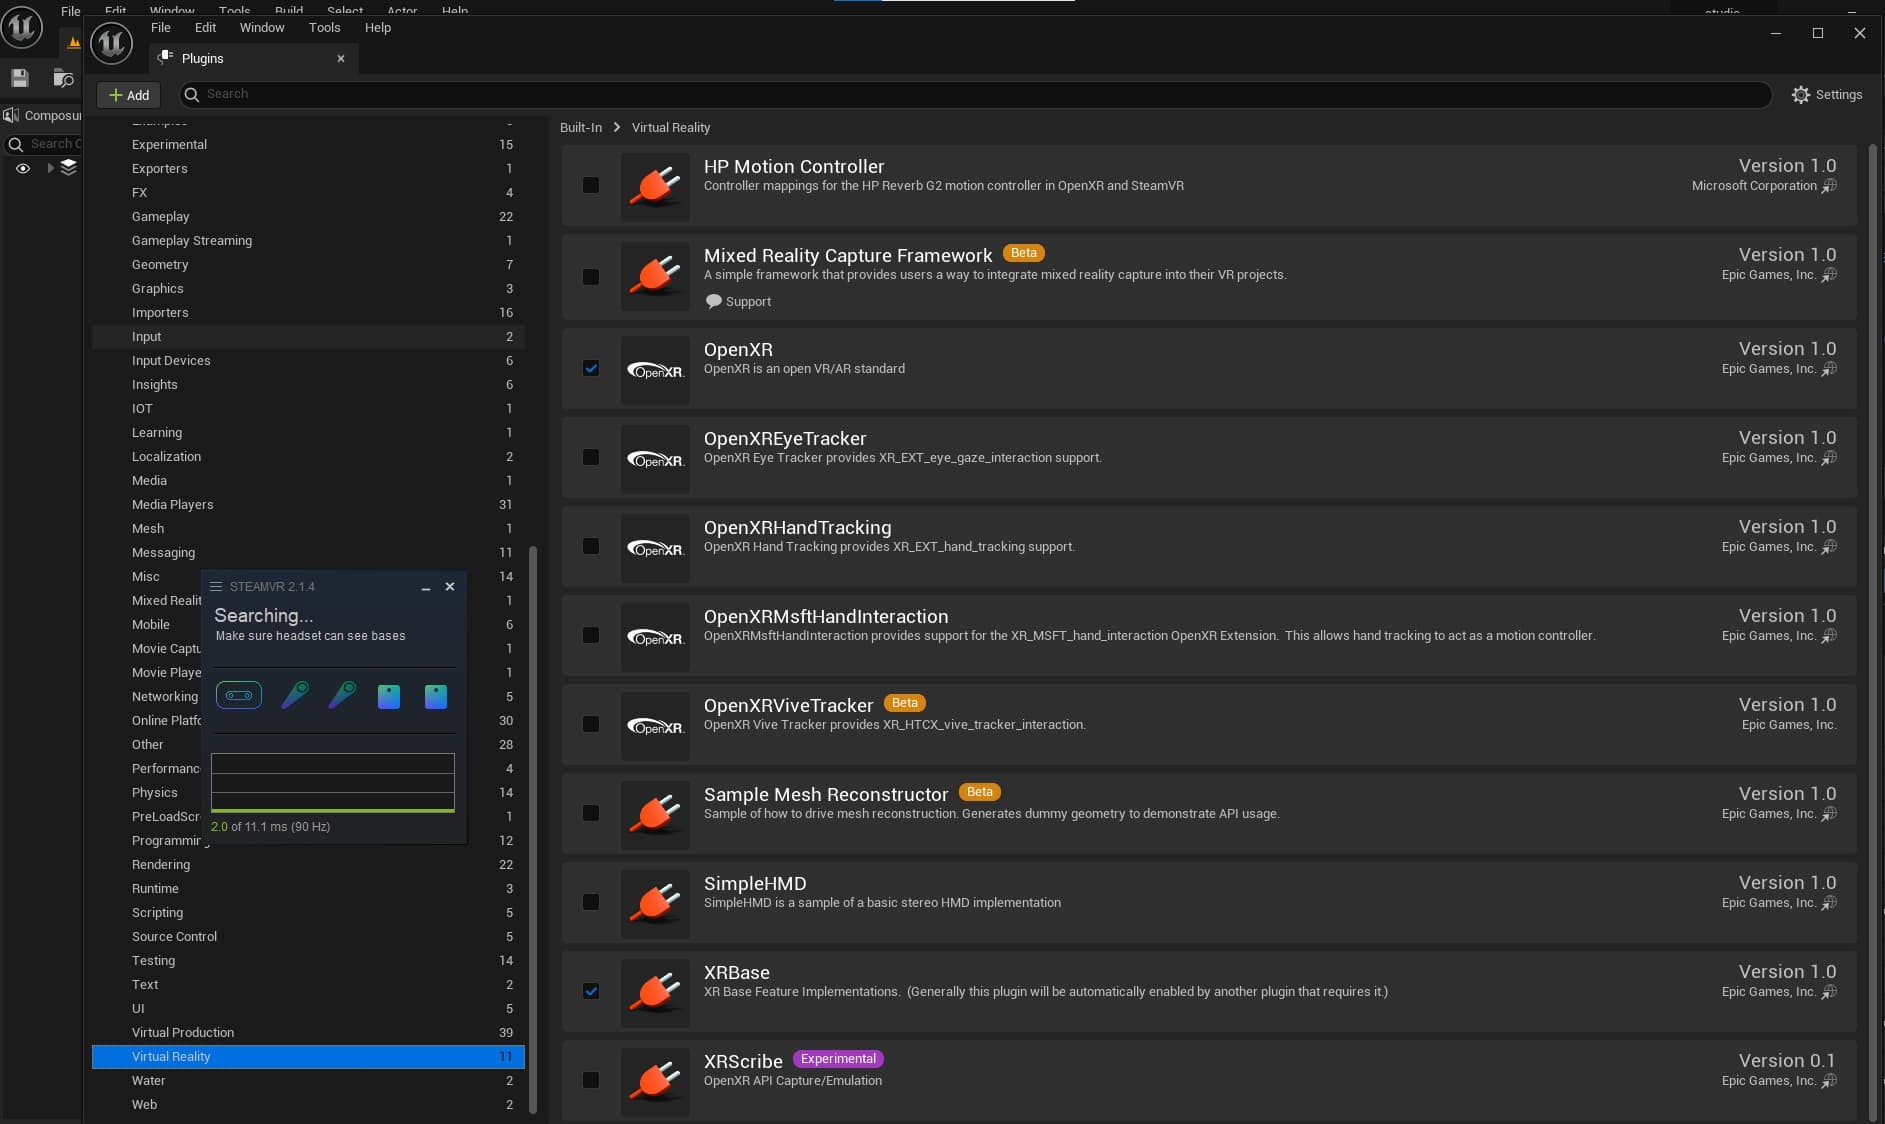This screenshot has width=1885, height=1124.
Task: Enable the Mixed Reality Capture Framework checkbox
Action: [x=591, y=277]
